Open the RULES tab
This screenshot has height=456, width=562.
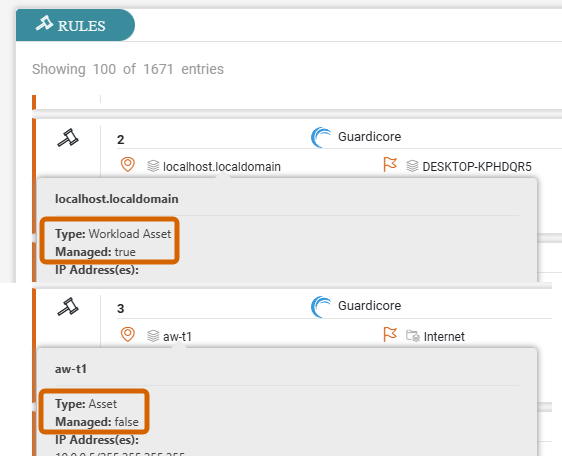[75, 25]
